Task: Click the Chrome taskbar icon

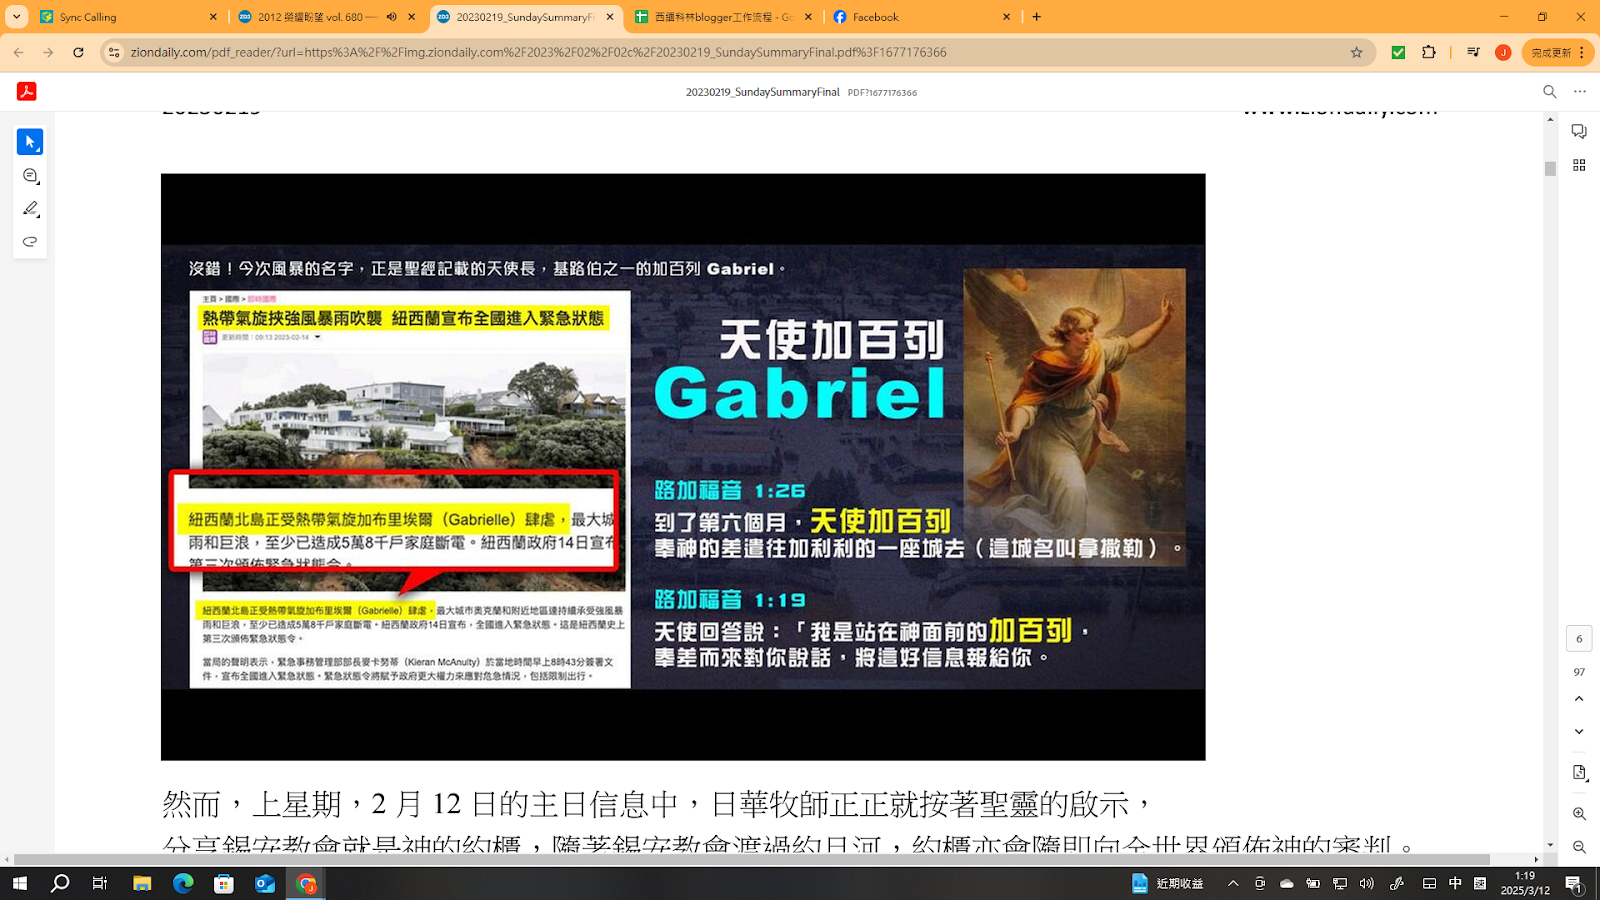Action: [306, 883]
